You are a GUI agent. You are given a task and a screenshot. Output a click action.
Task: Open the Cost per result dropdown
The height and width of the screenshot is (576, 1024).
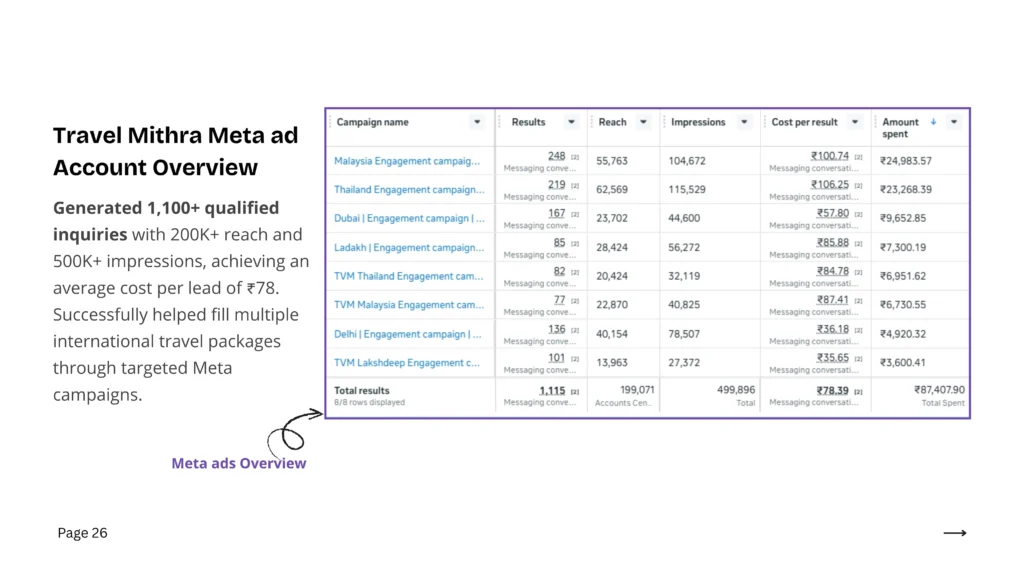(855, 122)
